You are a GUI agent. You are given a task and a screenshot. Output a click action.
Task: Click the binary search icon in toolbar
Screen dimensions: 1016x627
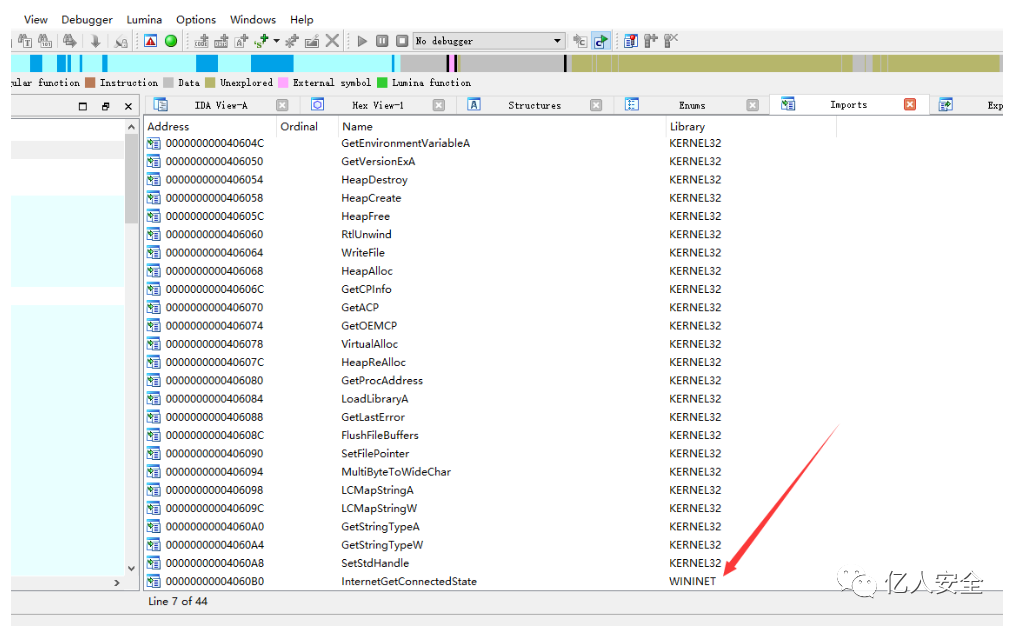pos(45,41)
